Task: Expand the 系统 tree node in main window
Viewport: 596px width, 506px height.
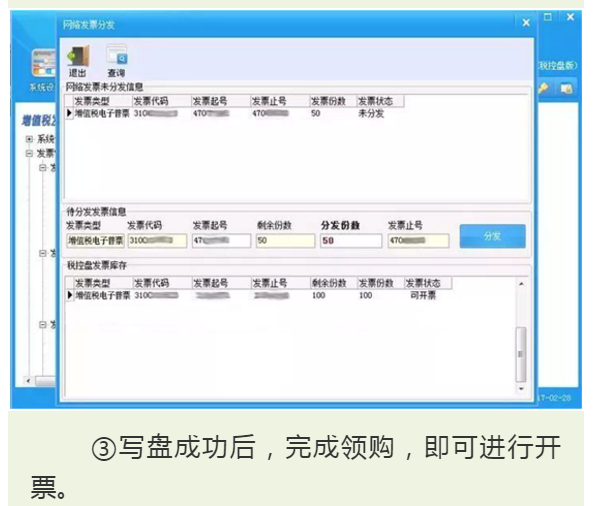Action: pyautogui.click(x=29, y=139)
